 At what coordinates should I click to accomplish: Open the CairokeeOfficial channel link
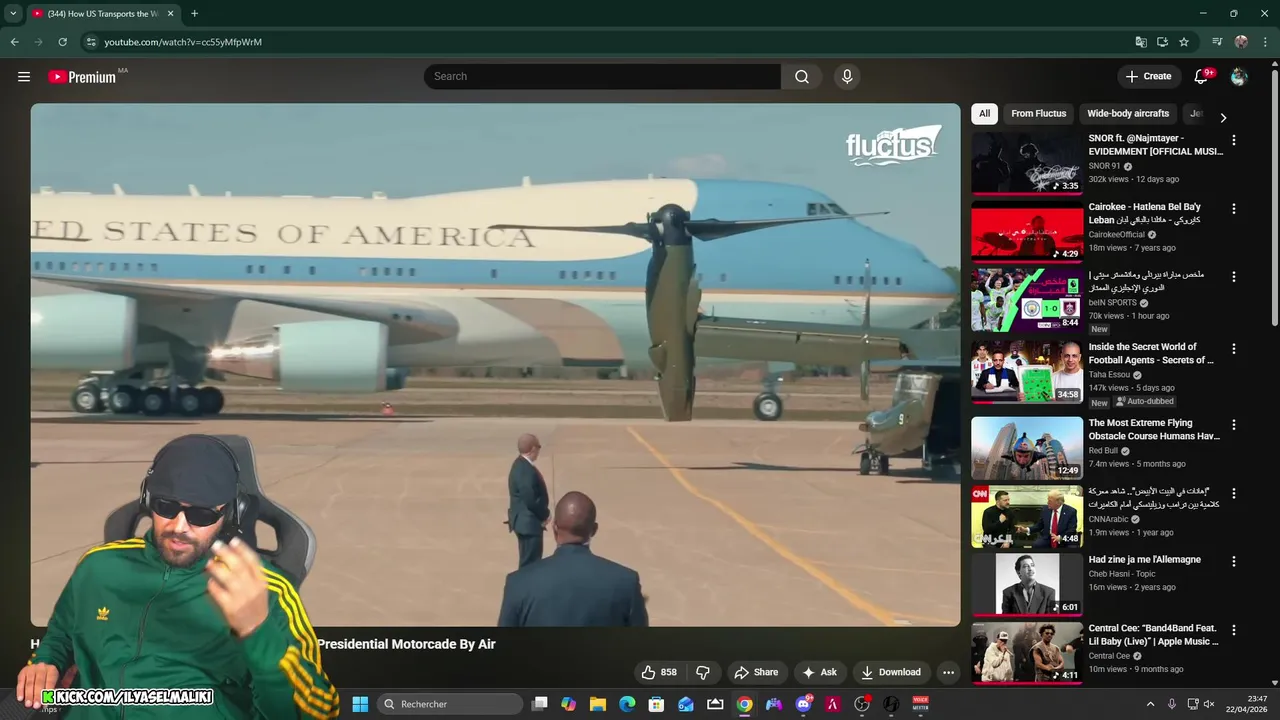coord(1116,234)
